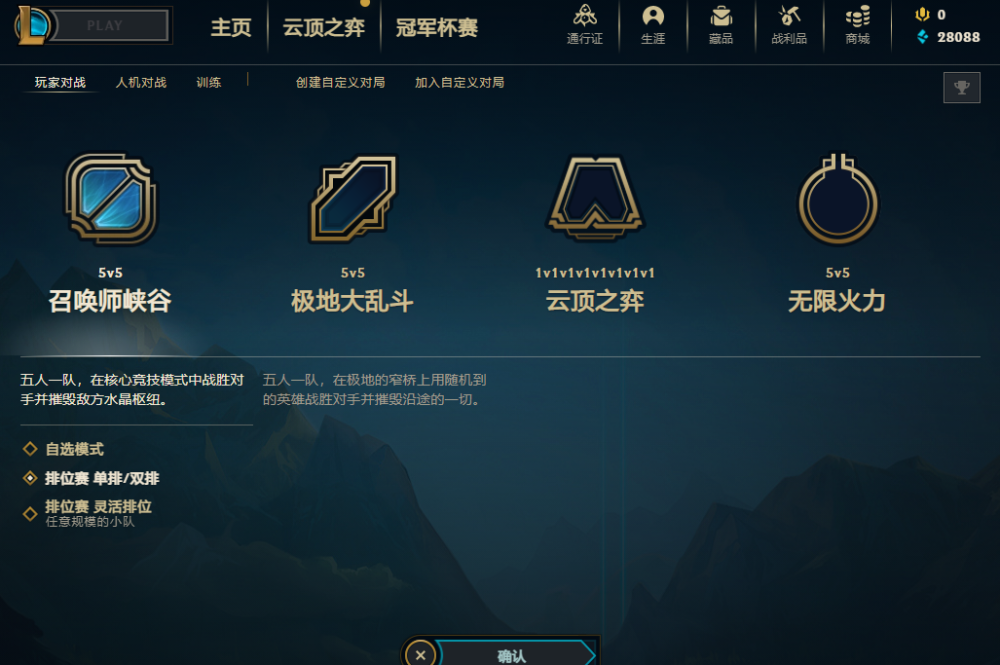Open the 主页 home menu
The height and width of the screenshot is (665, 1000).
(231, 27)
